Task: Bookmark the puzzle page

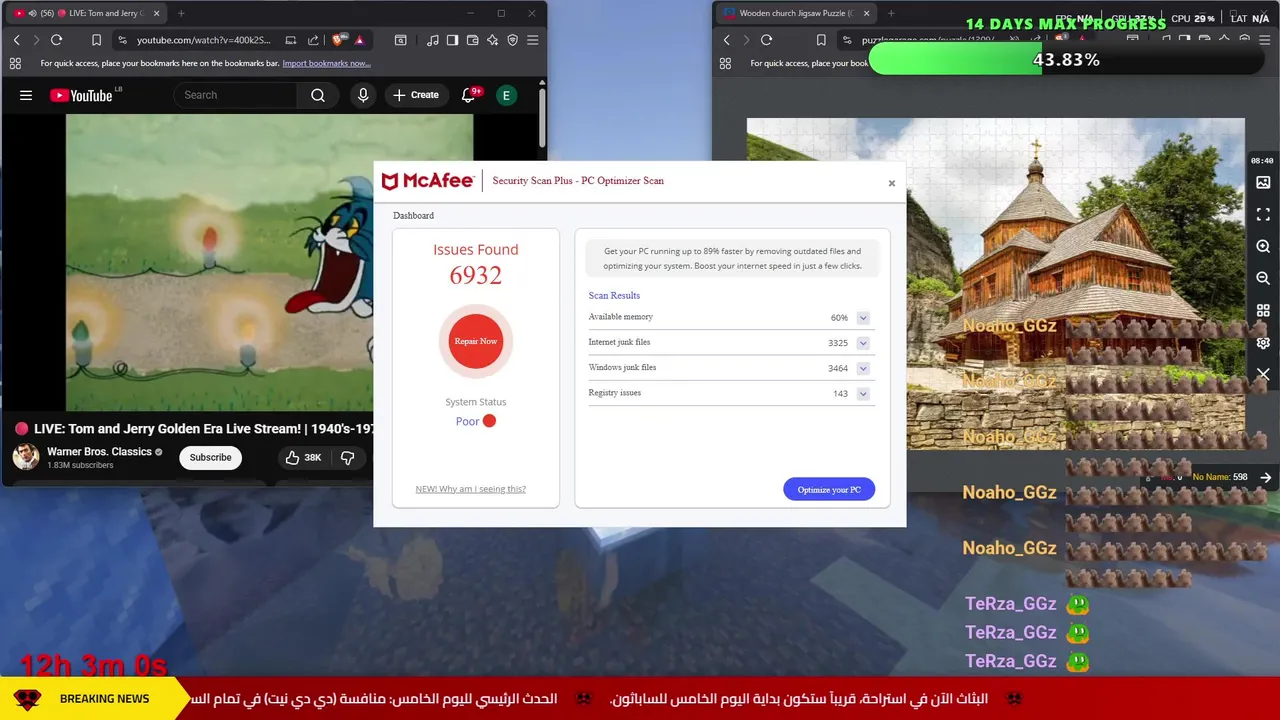Action: [821, 40]
